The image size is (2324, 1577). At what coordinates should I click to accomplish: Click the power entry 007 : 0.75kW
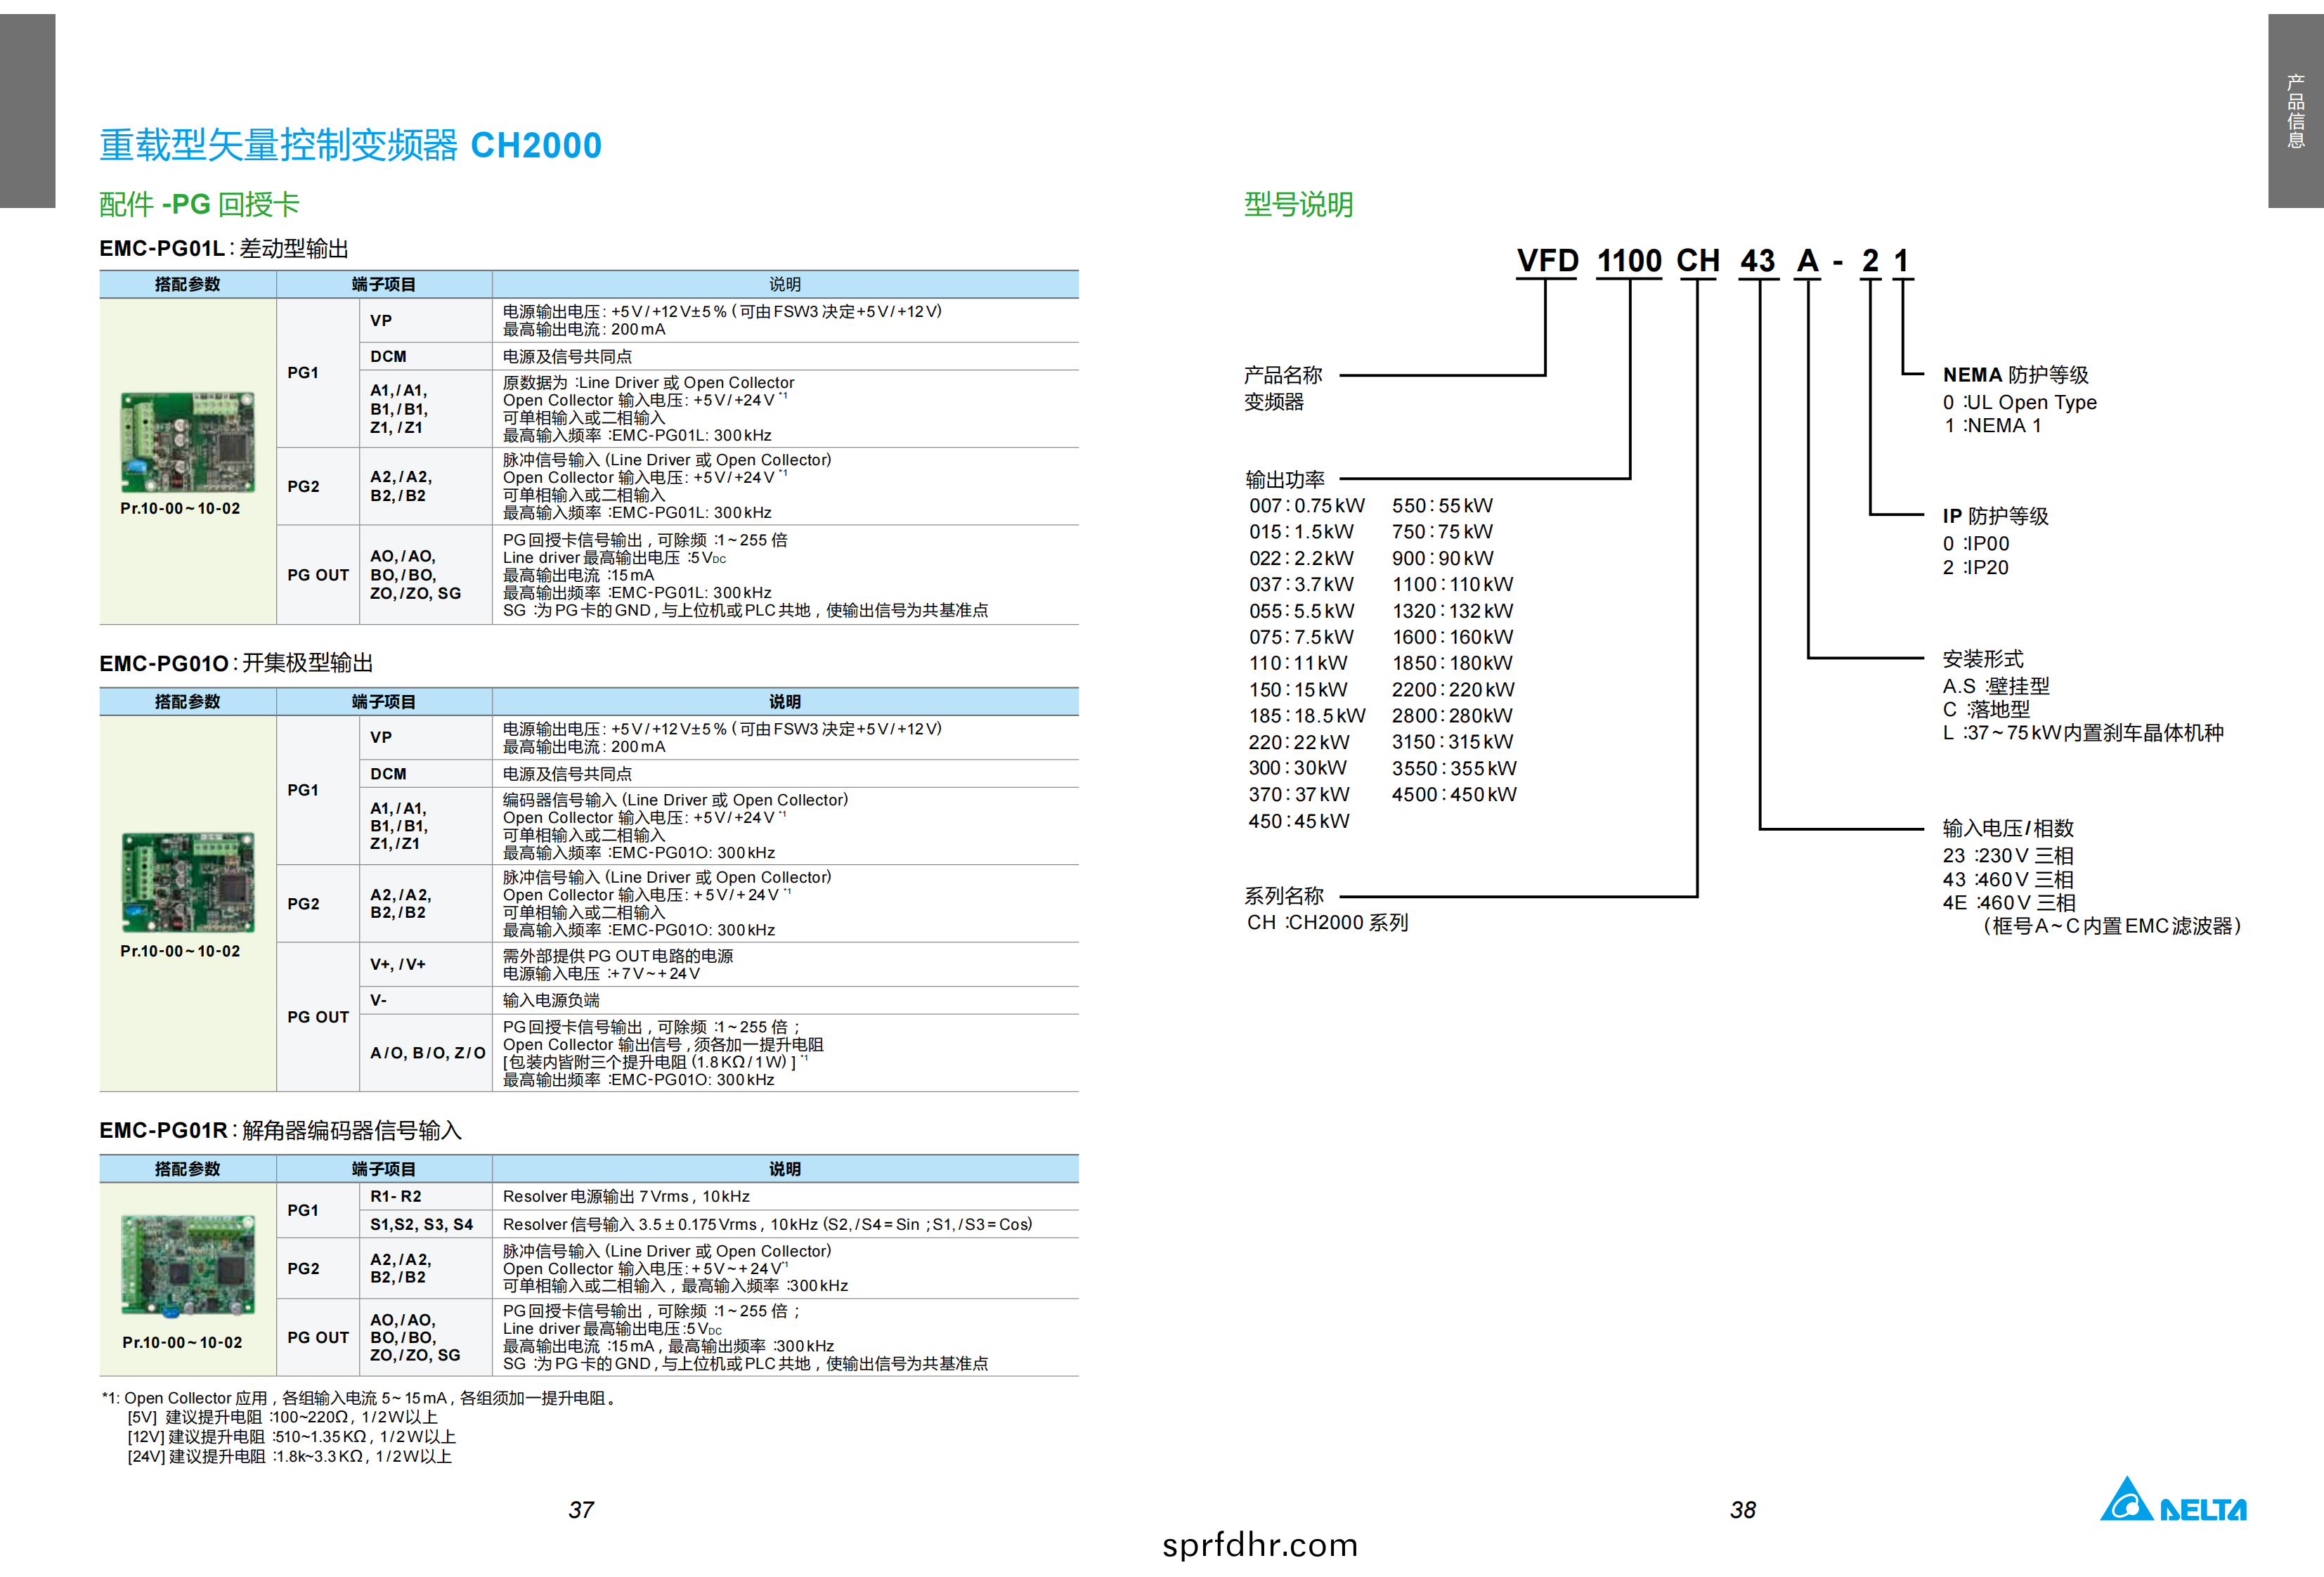tap(1306, 506)
